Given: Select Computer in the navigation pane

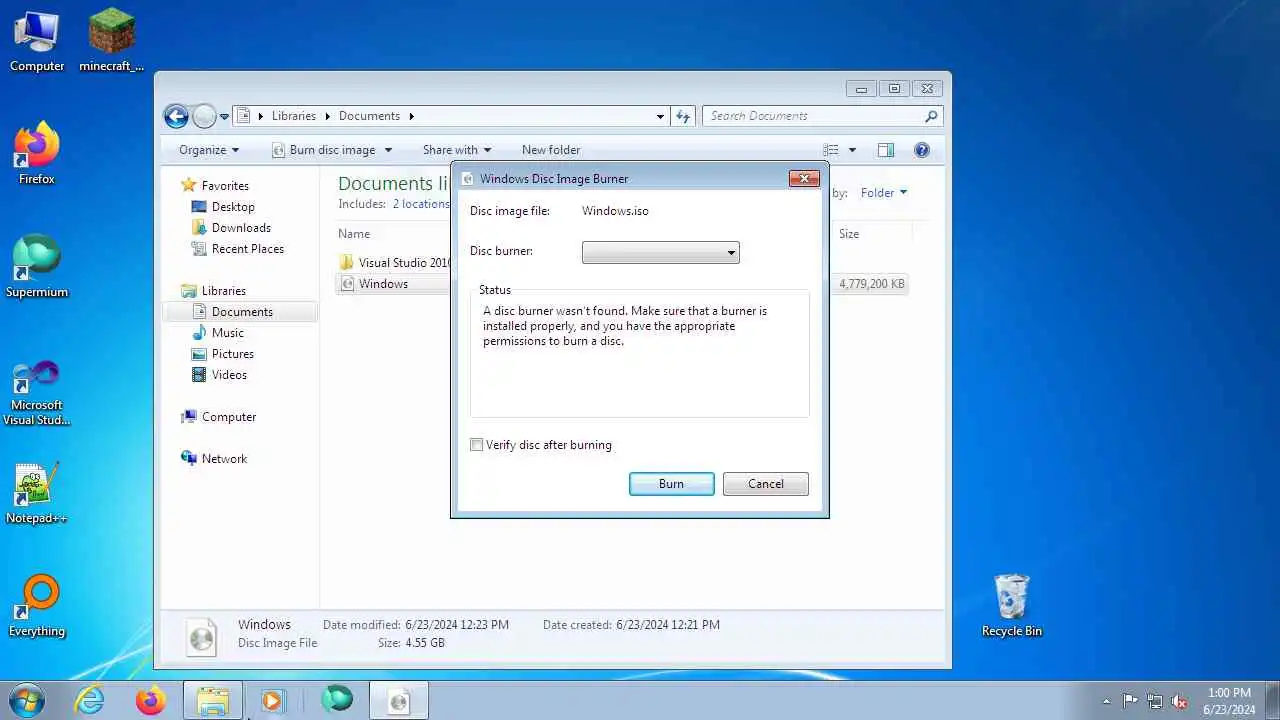Looking at the screenshot, I should click(229, 417).
